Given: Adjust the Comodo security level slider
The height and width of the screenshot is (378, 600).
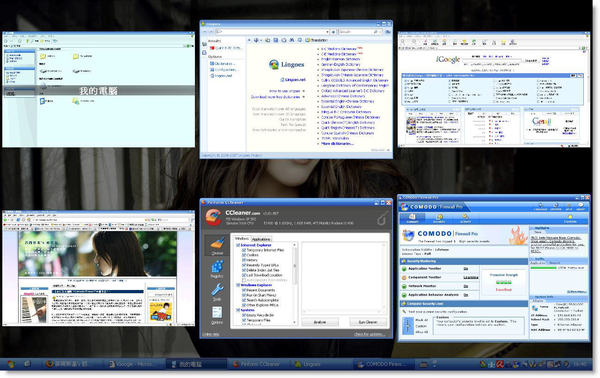Looking at the screenshot, I should pos(408,326).
